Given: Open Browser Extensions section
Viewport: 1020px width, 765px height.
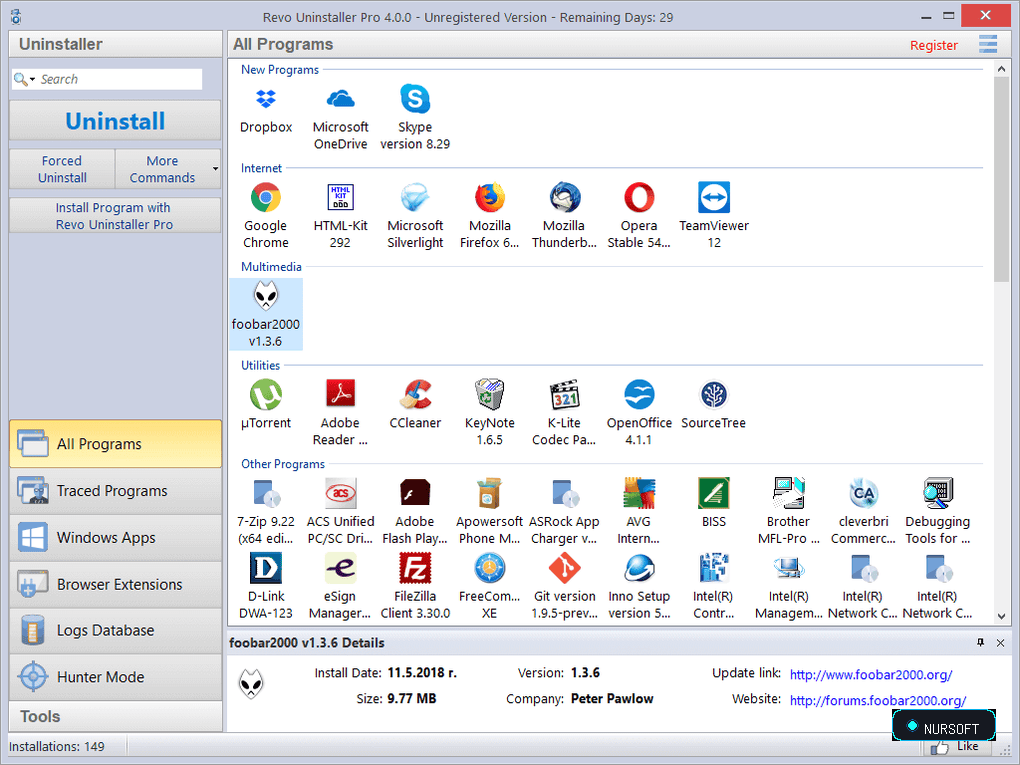Looking at the screenshot, I should 115,584.
